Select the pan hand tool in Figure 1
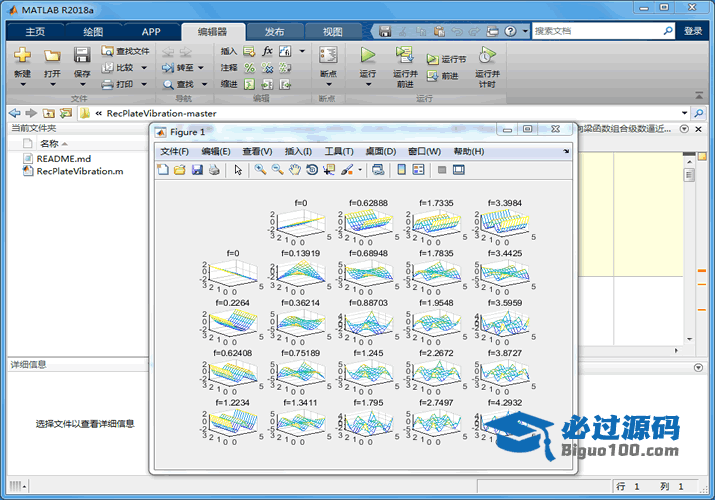This screenshot has width=715, height=500. [x=295, y=170]
